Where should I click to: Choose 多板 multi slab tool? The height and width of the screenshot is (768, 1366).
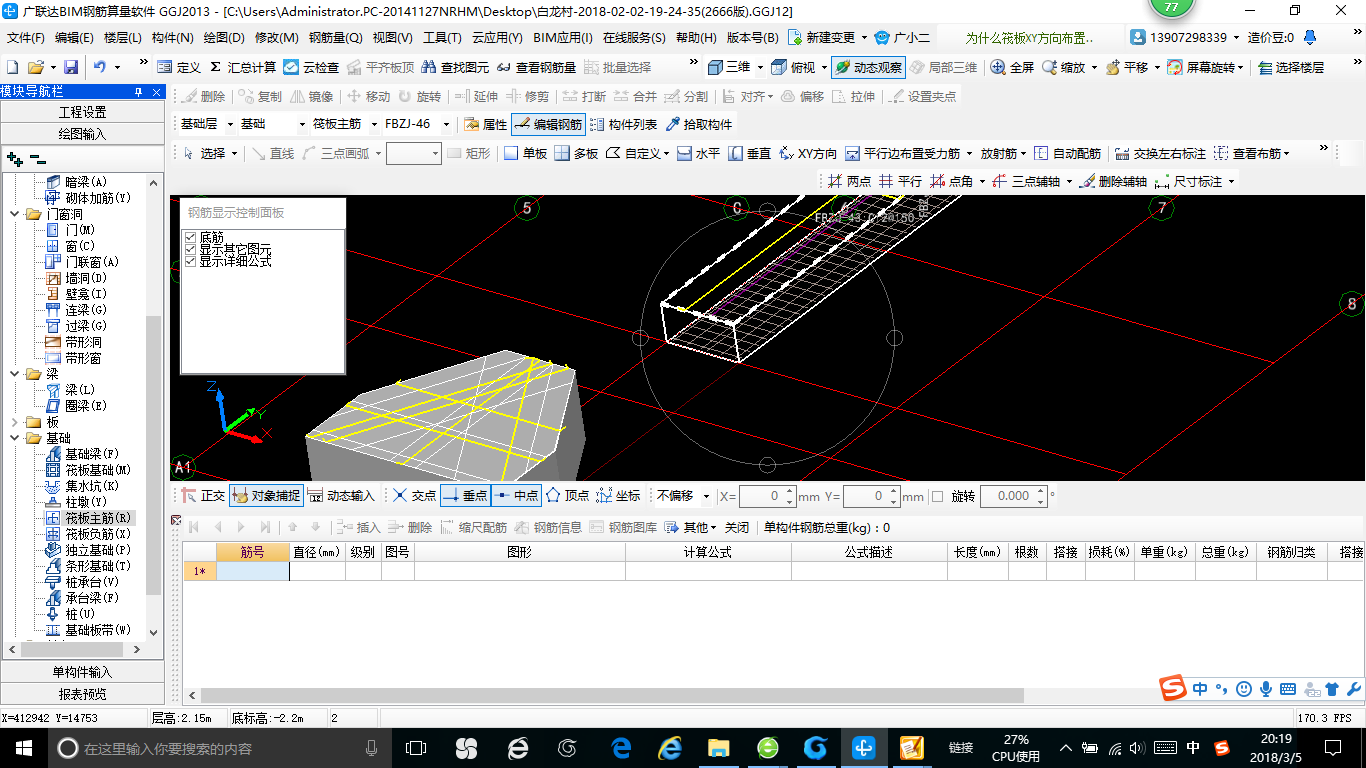tap(576, 153)
